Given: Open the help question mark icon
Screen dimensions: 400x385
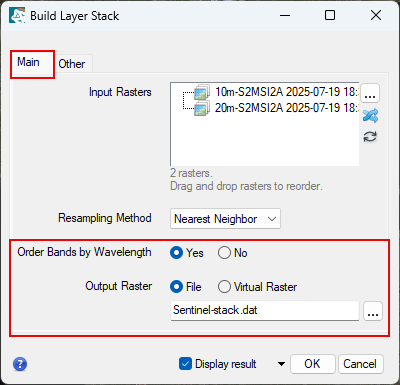Looking at the screenshot, I should 20,364.
